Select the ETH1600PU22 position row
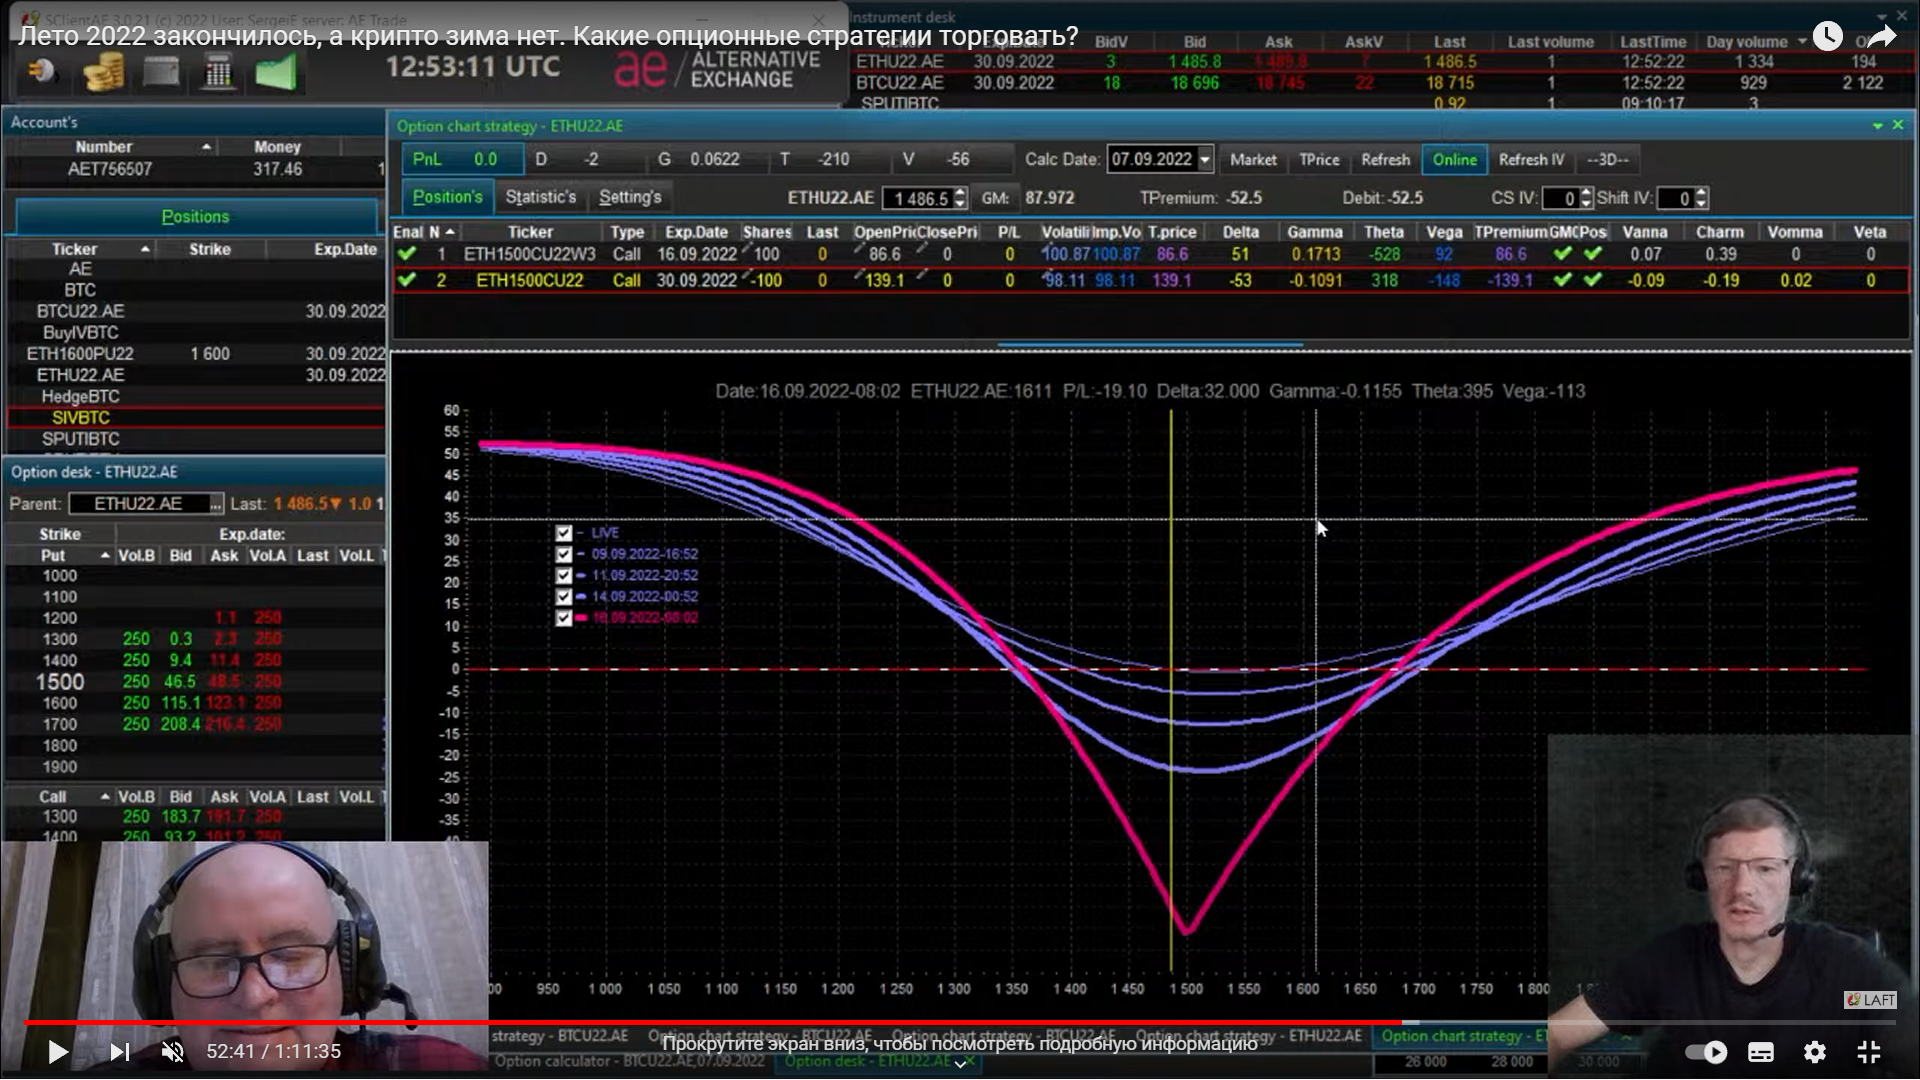This screenshot has height=1080, width=1920. point(196,354)
